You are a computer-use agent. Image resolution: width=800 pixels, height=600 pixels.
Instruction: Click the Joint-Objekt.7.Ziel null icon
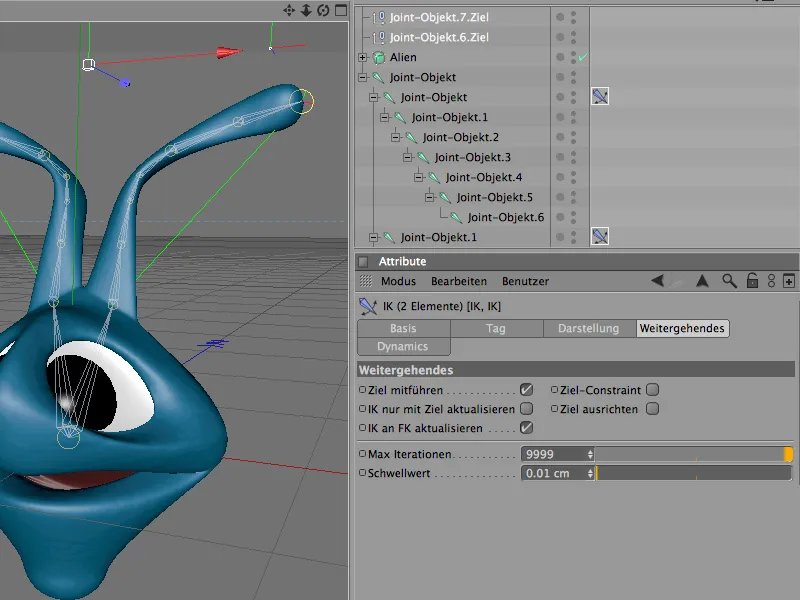[379, 18]
